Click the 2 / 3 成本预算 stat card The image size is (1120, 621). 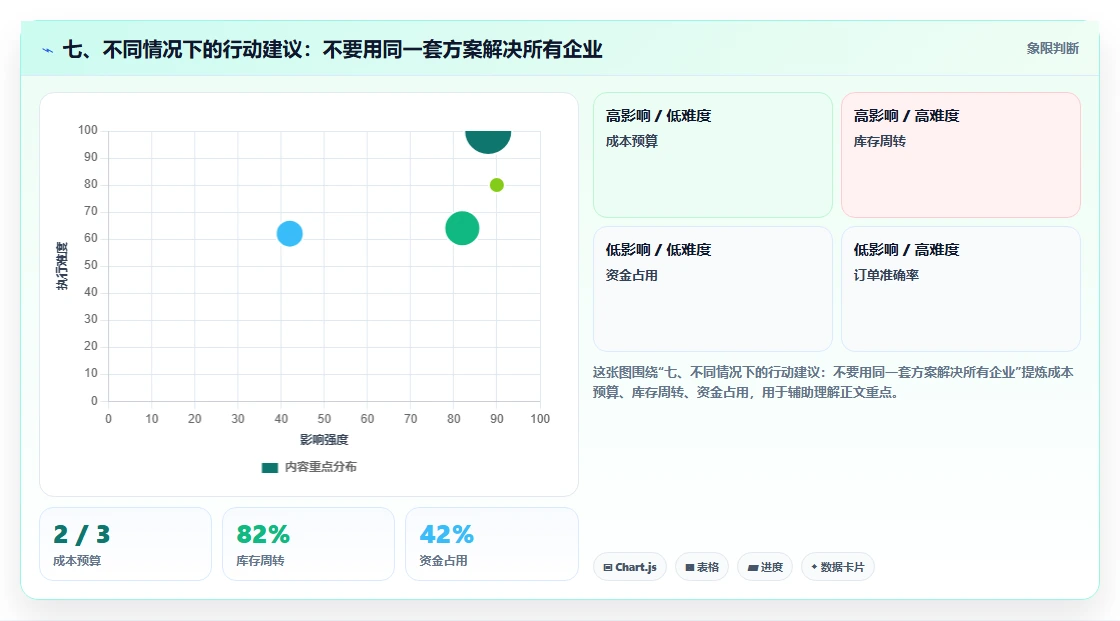click(x=126, y=544)
